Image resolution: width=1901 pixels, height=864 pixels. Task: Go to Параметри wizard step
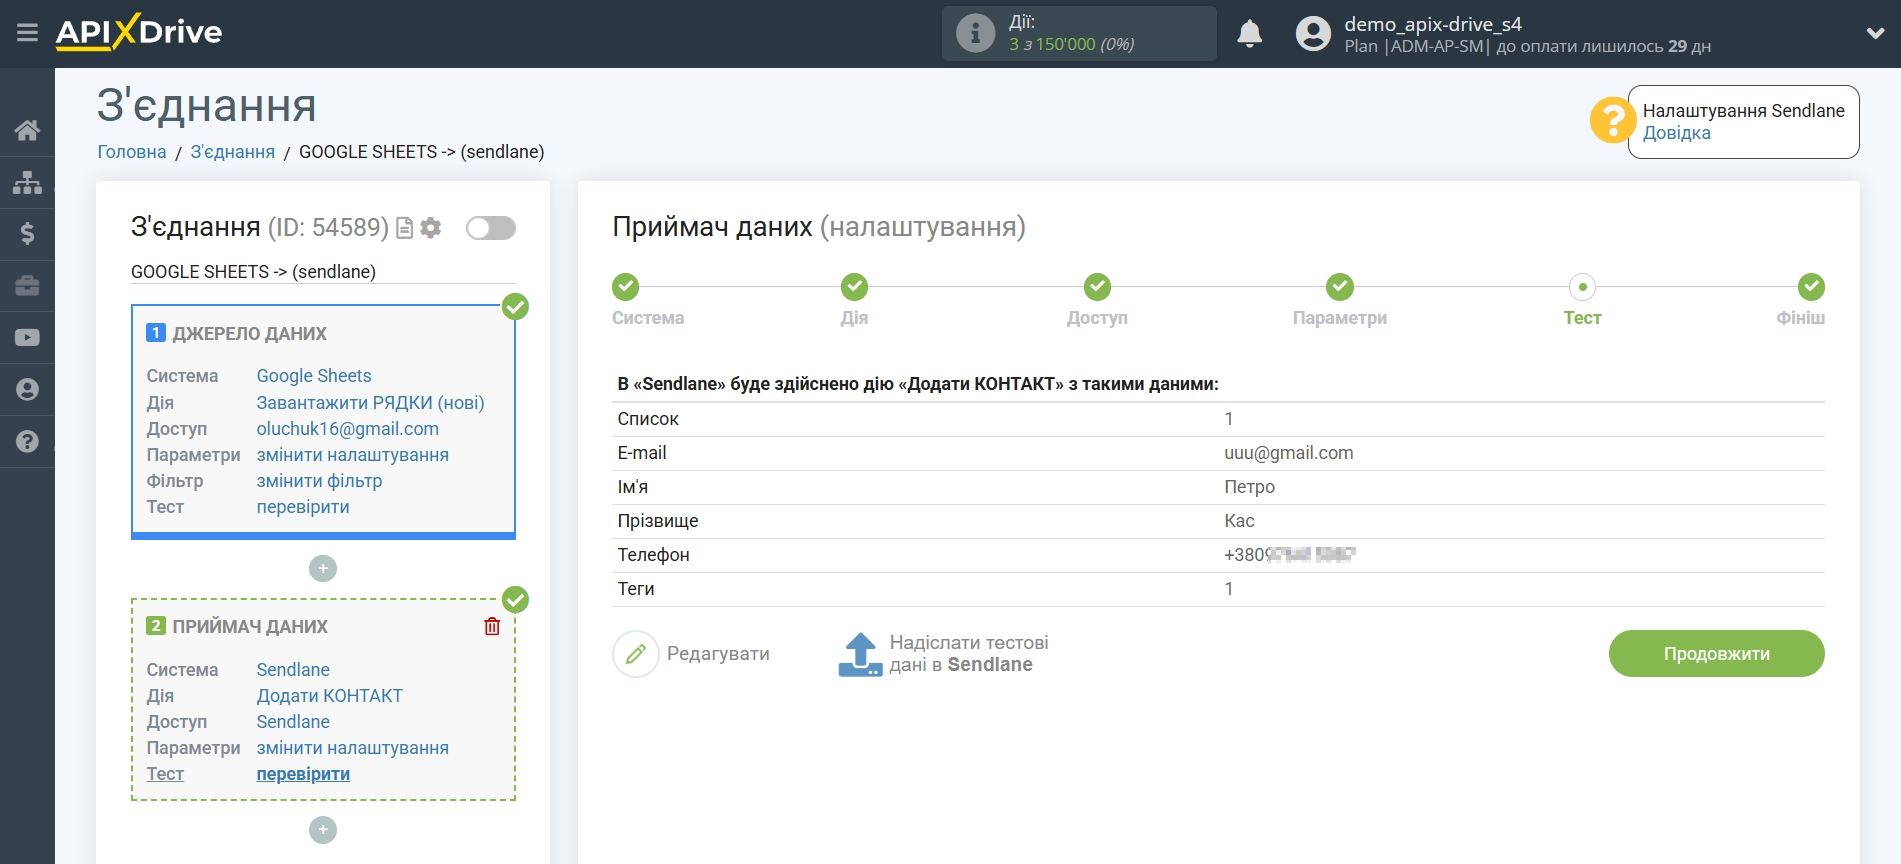[1340, 288]
